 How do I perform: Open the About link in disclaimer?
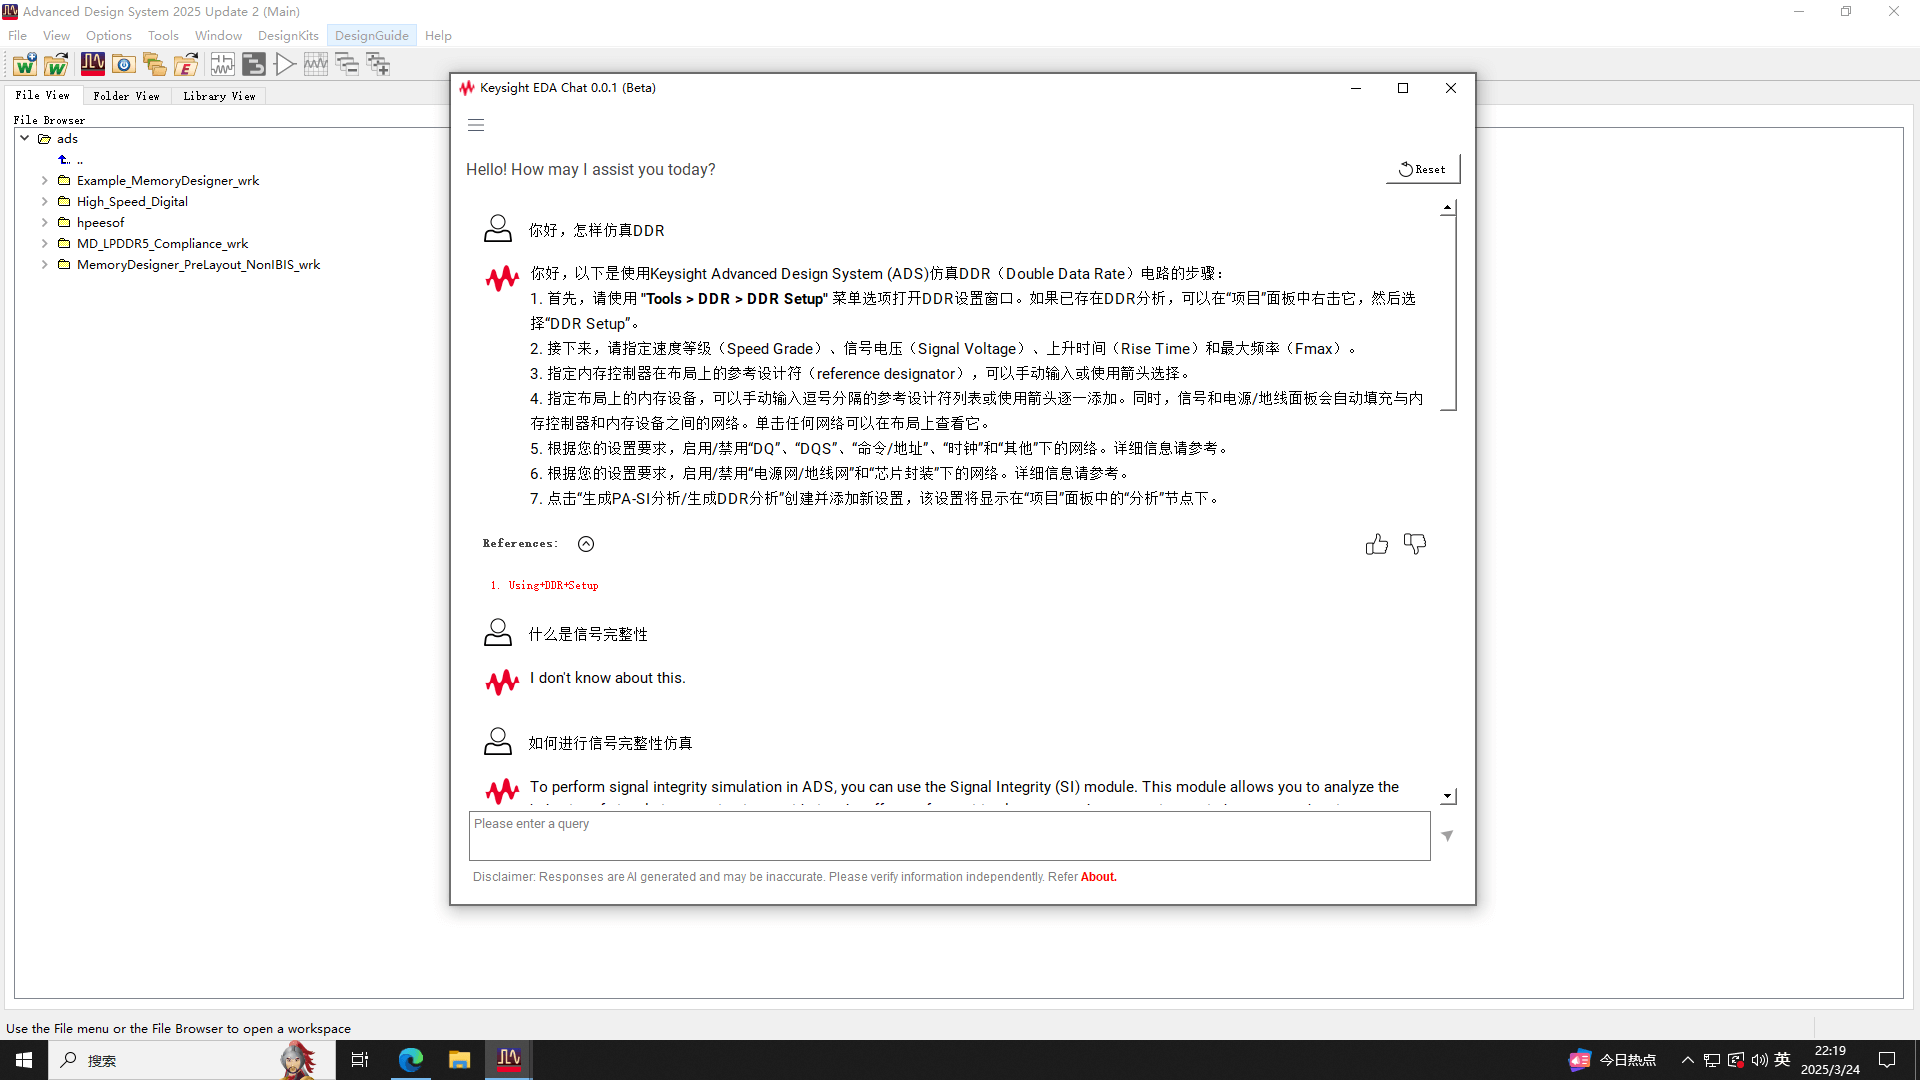[1098, 877]
